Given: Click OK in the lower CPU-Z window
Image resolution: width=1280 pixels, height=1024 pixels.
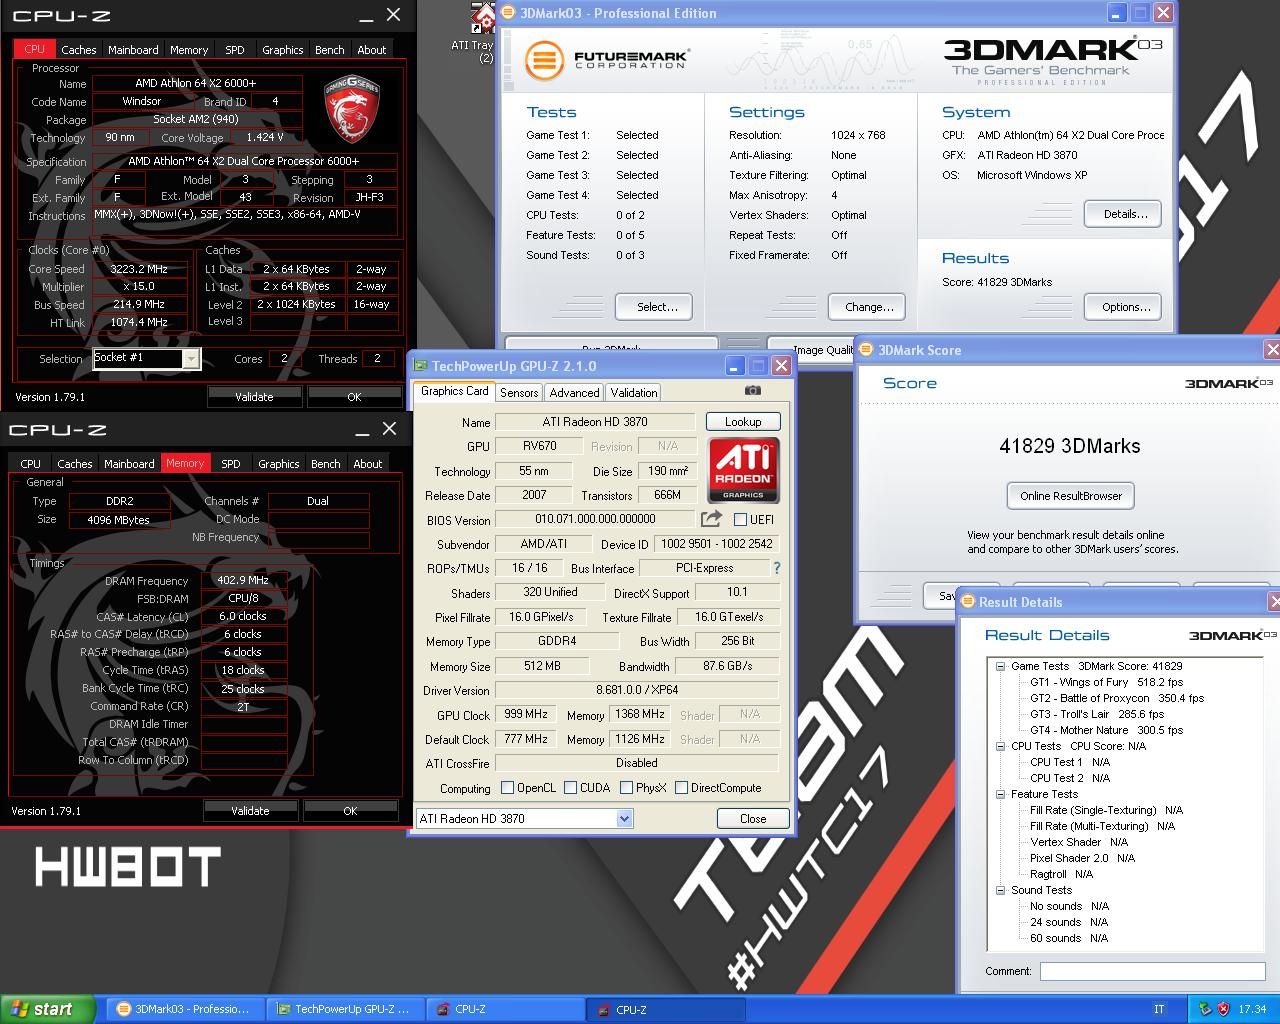Looking at the screenshot, I should click(x=350, y=811).
